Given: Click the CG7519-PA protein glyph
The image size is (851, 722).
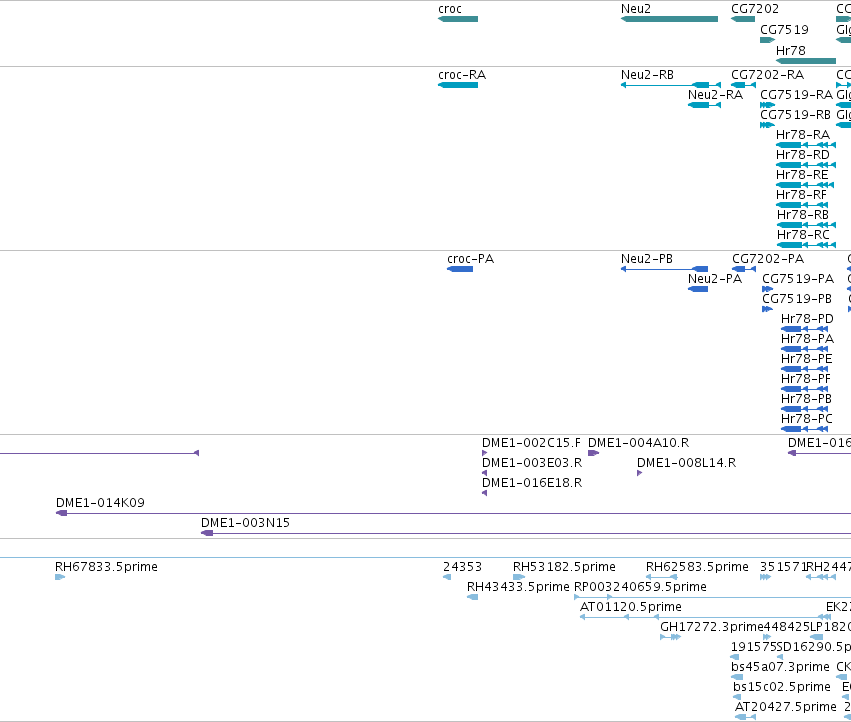Looking at the screenshot, I should pyautogui.click(x=767, y=289).
